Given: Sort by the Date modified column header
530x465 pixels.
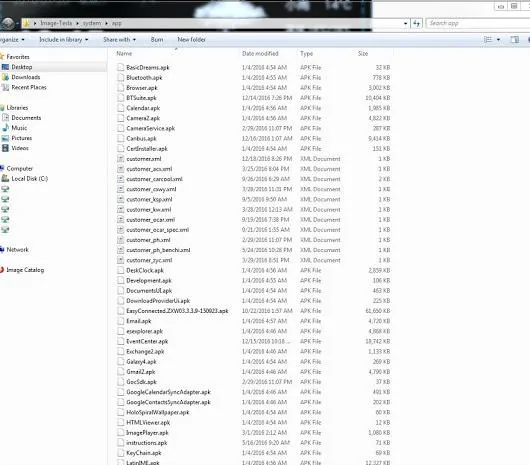Looking at the screenshot, I should (260, 53).
